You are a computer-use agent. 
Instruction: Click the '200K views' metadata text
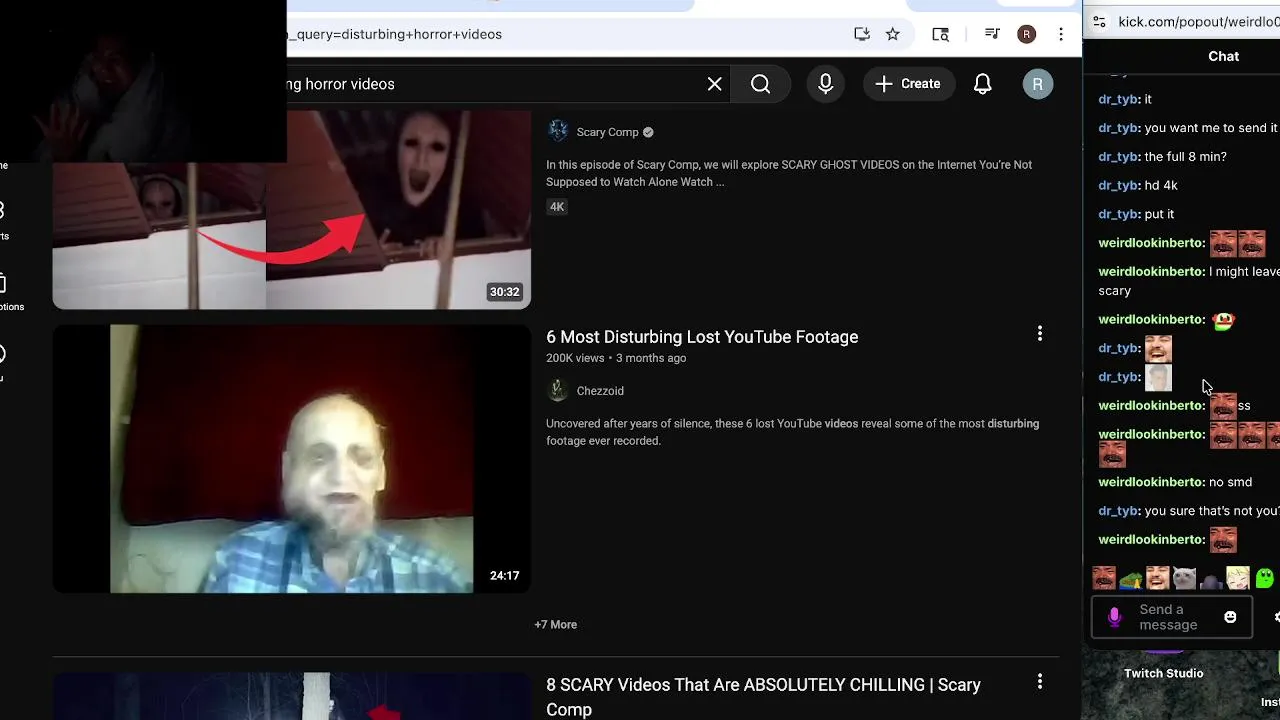pyautogui.click(x=575, y=358)
